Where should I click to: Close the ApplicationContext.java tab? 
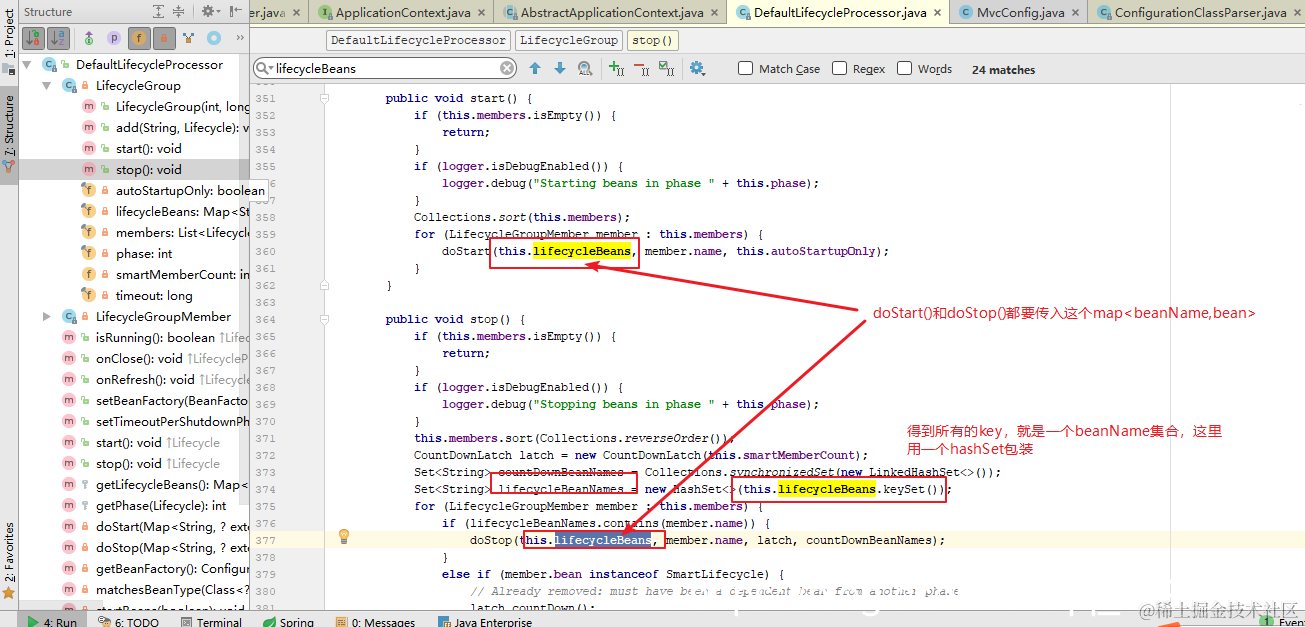481,13
